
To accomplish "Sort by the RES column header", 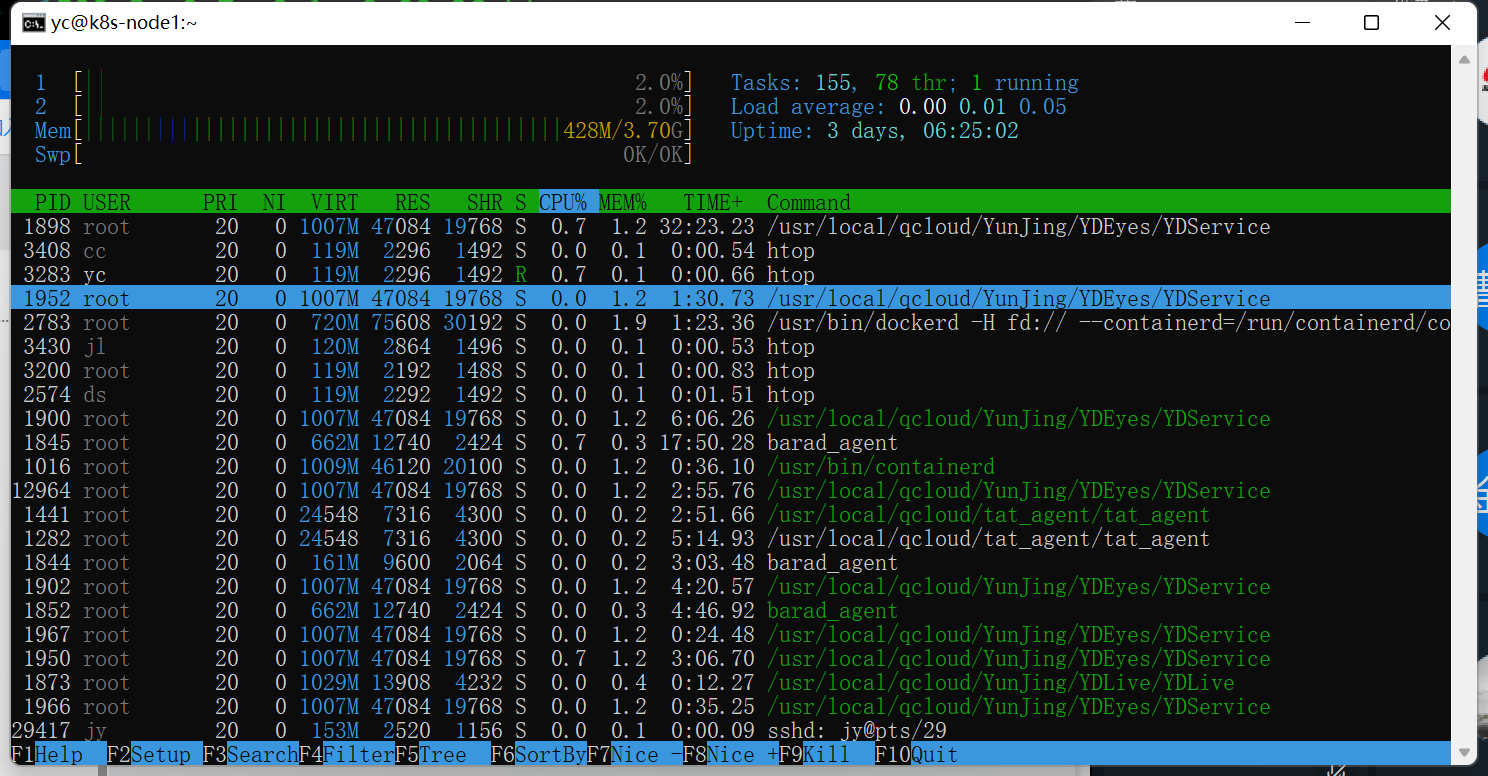I will coord(413,202).
